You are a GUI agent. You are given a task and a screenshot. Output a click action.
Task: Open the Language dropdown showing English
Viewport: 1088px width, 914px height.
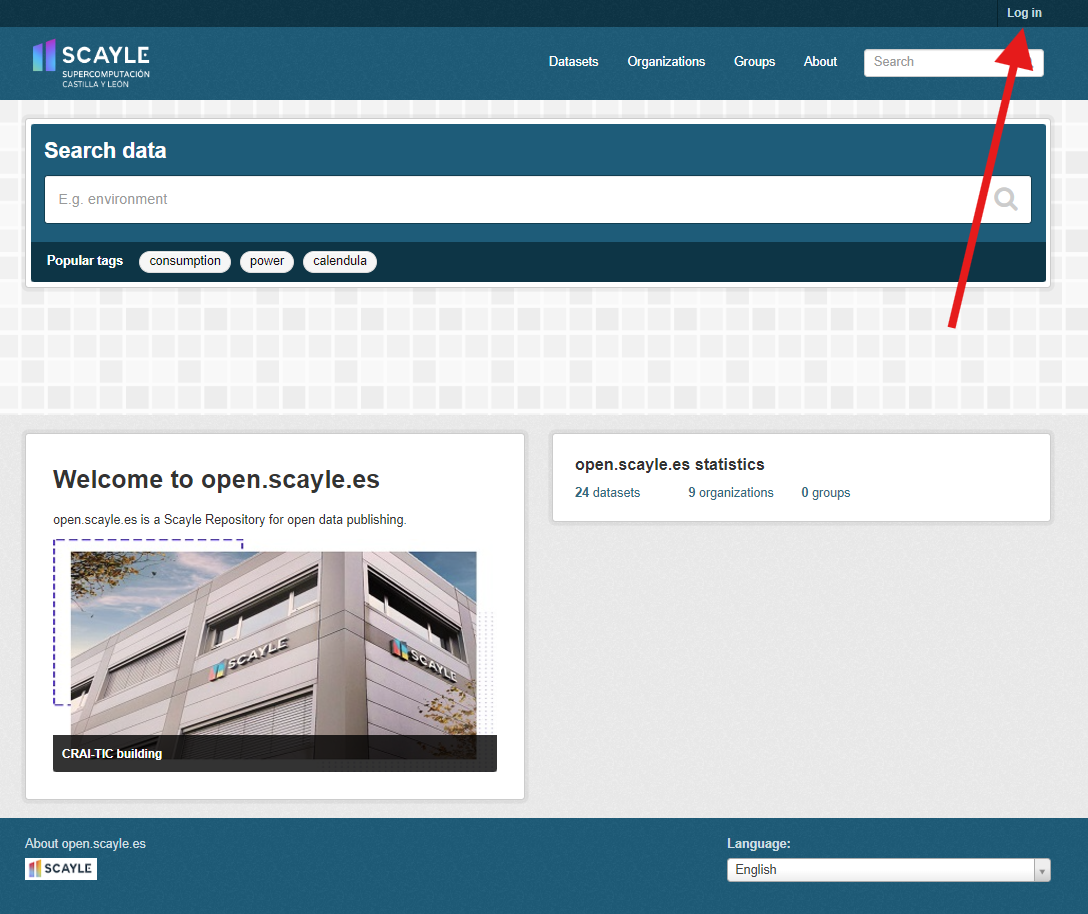click(888, 870)
